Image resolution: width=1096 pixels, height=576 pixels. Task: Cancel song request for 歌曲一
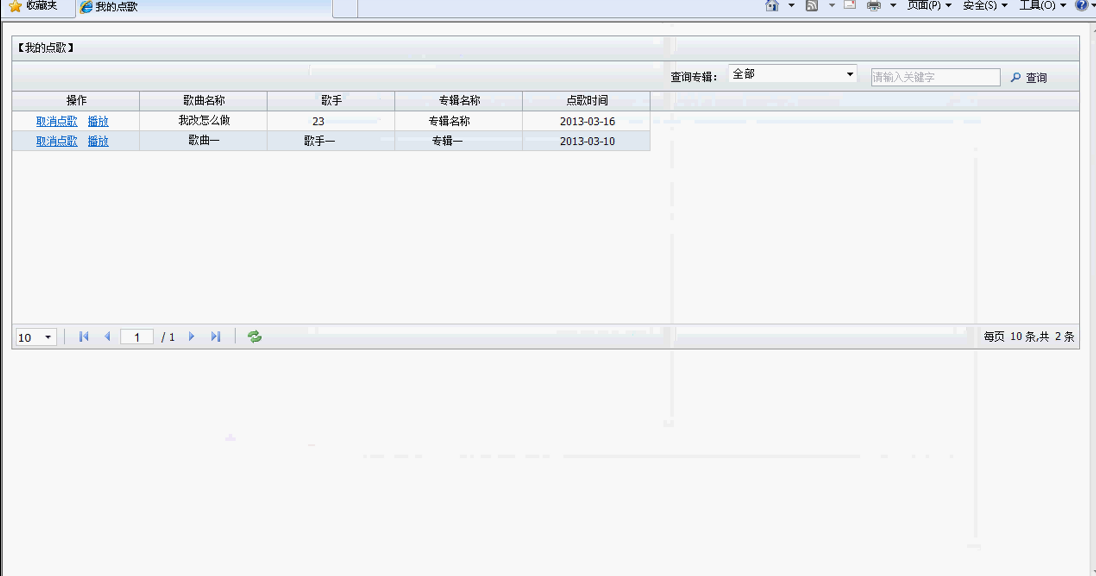[57, 141]
